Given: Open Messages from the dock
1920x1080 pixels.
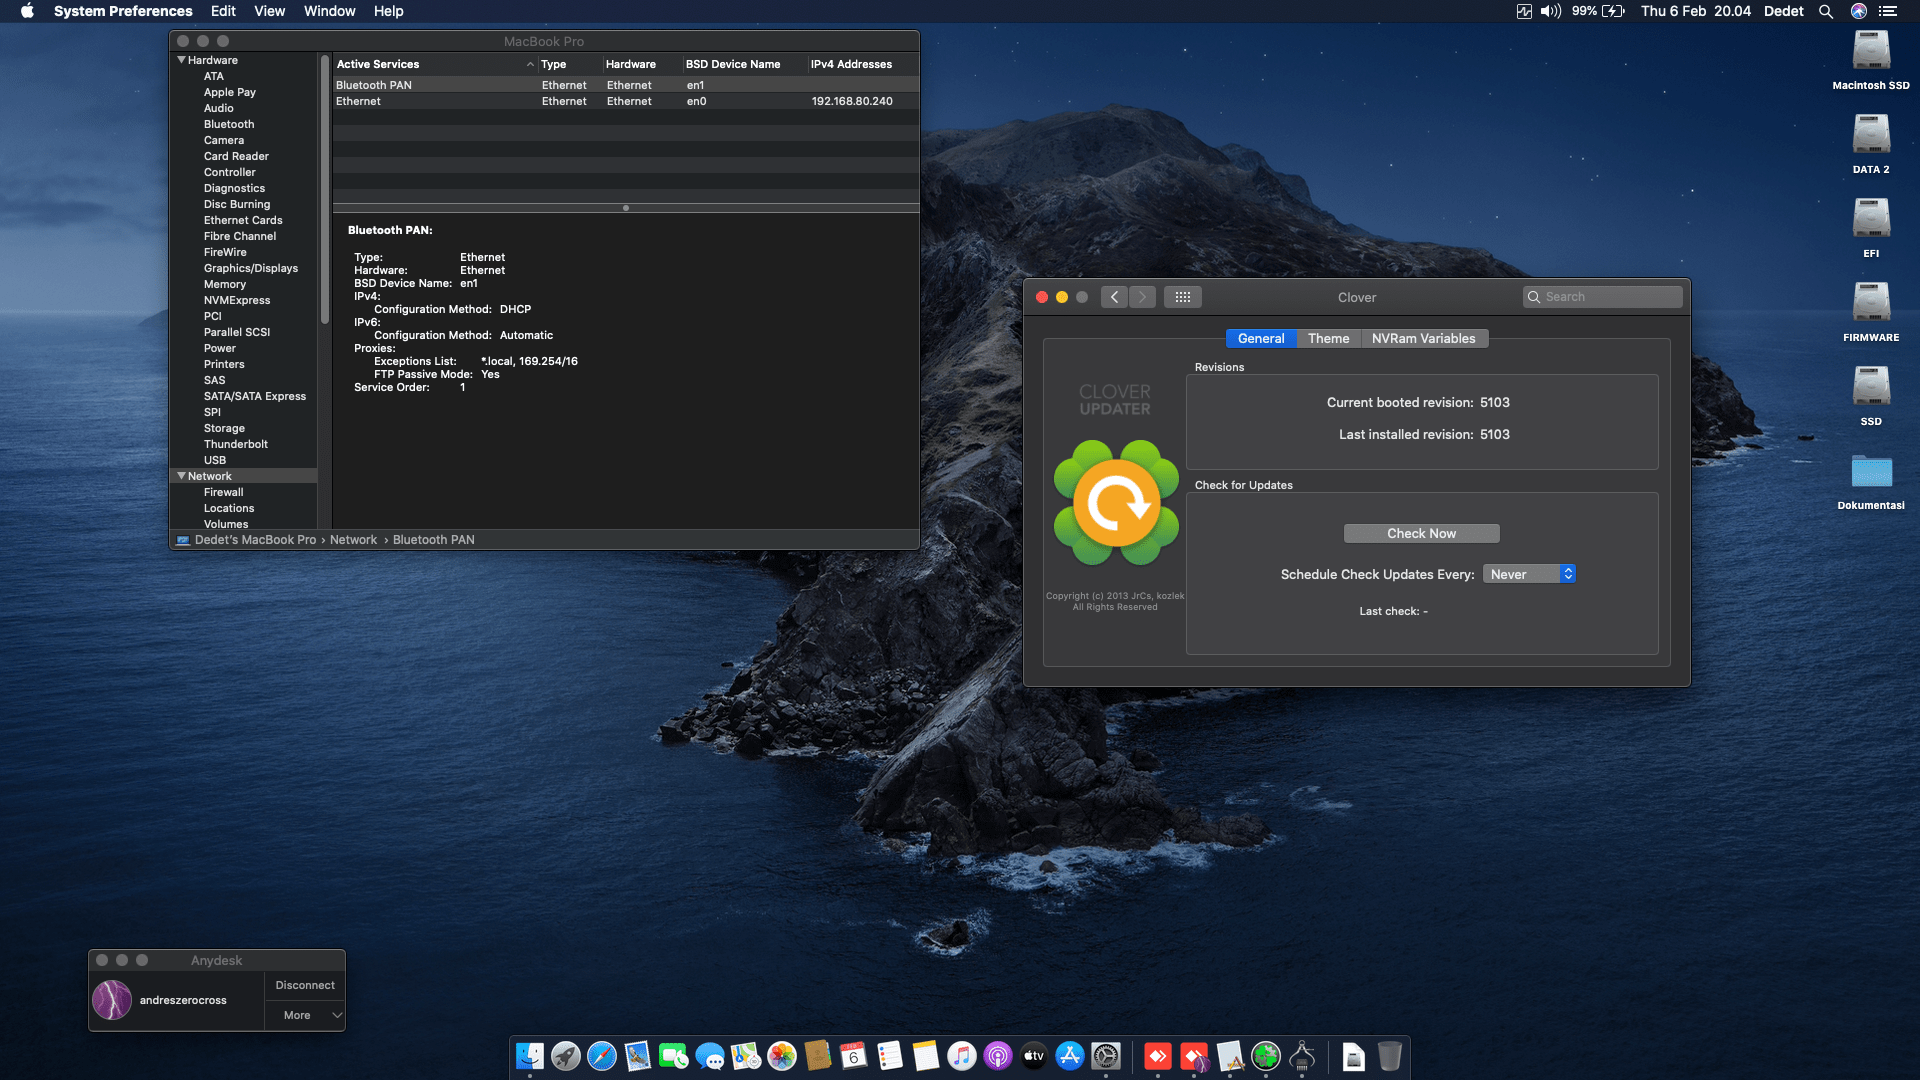Looking at the screenshot, I should [x=710, y=1056].
